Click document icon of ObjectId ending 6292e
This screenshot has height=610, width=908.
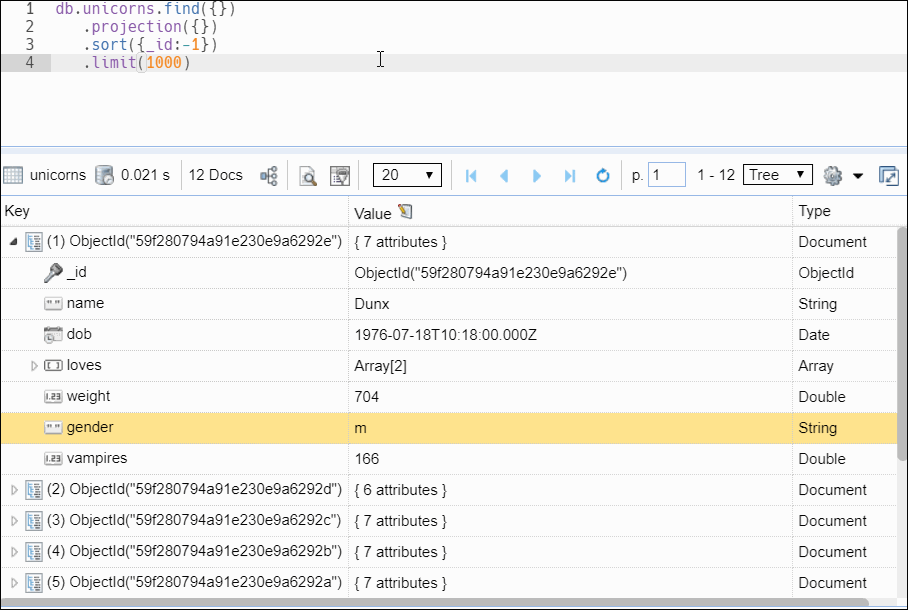[34, 242]
